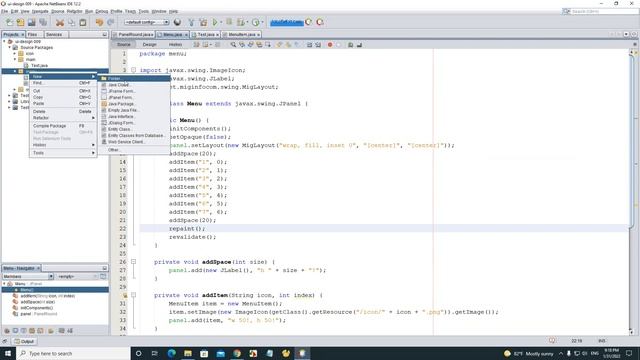640x360 pixels.
Task: Open File Explorer from taskbar
Action: pyautogui.click(x=188, y=353)
